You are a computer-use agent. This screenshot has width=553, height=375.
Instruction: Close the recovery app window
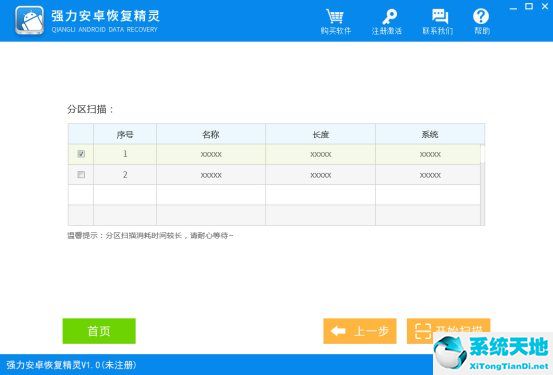[545, 6]
